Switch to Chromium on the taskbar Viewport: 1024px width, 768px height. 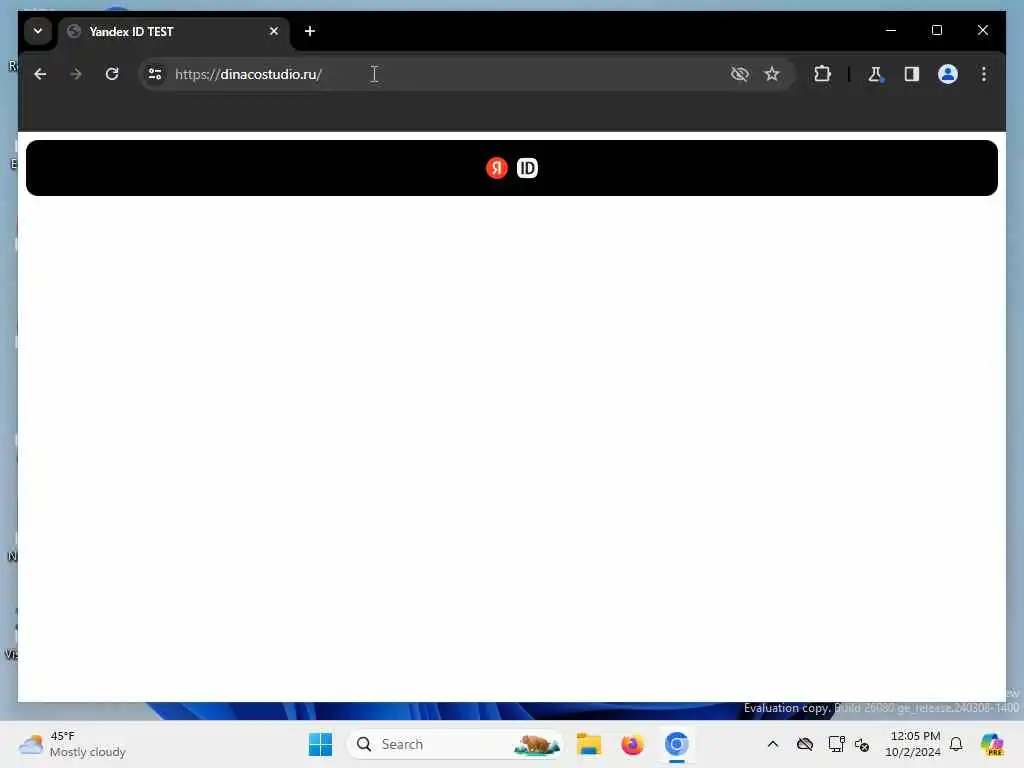click(x=677, y=744)
